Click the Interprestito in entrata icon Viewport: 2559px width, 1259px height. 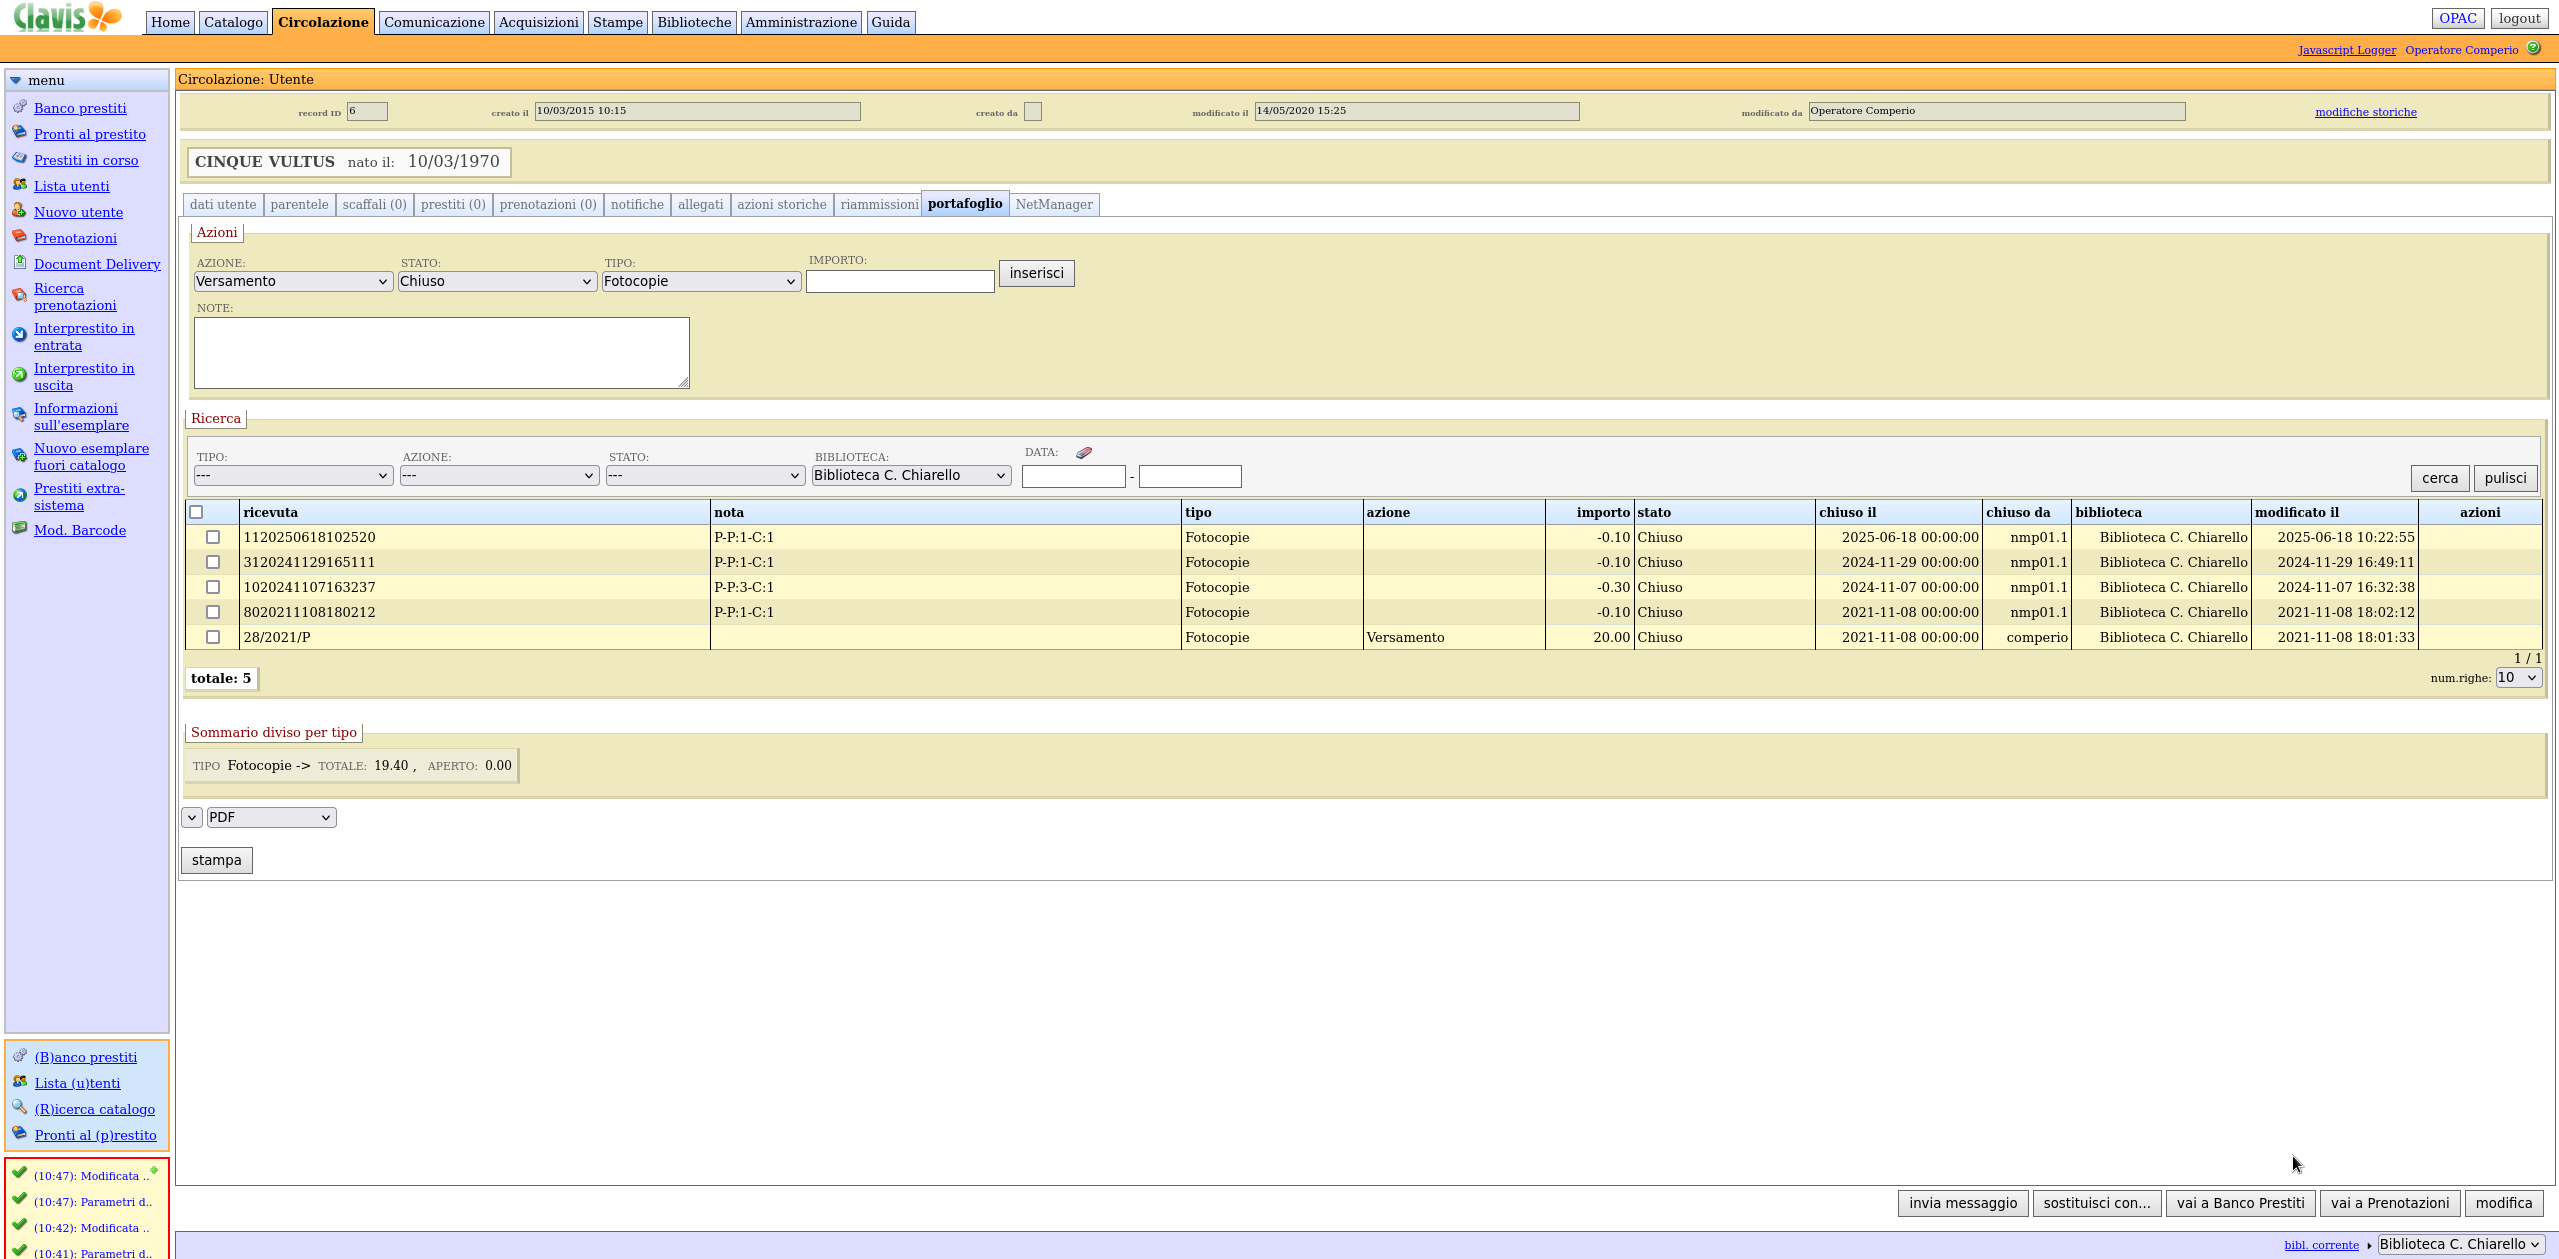[x=19, y=335]
